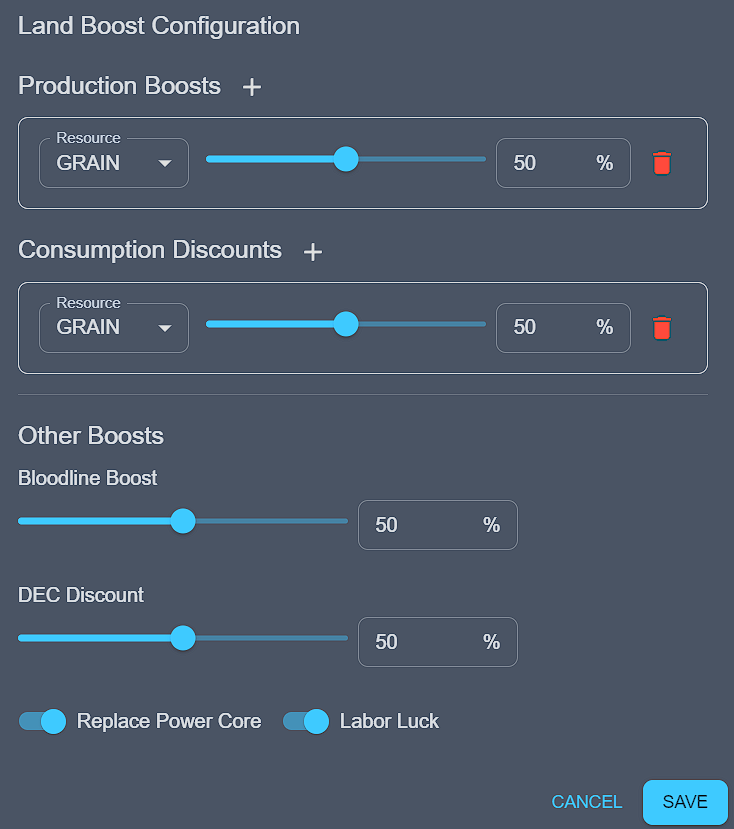
Task: Delete the Consumption Discounts GRAIN row
Action: (661, 327)
